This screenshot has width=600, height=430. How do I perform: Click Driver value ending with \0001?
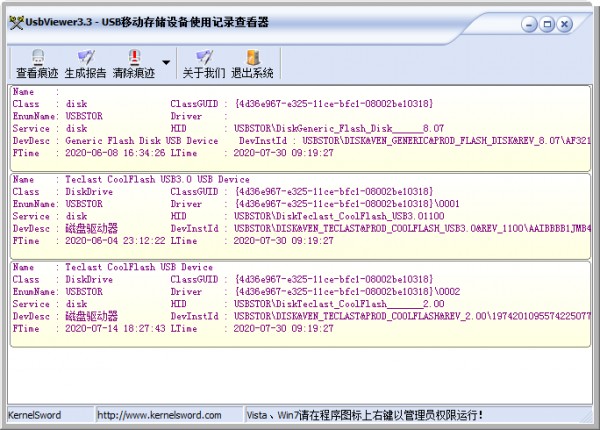tap(347, 204)
